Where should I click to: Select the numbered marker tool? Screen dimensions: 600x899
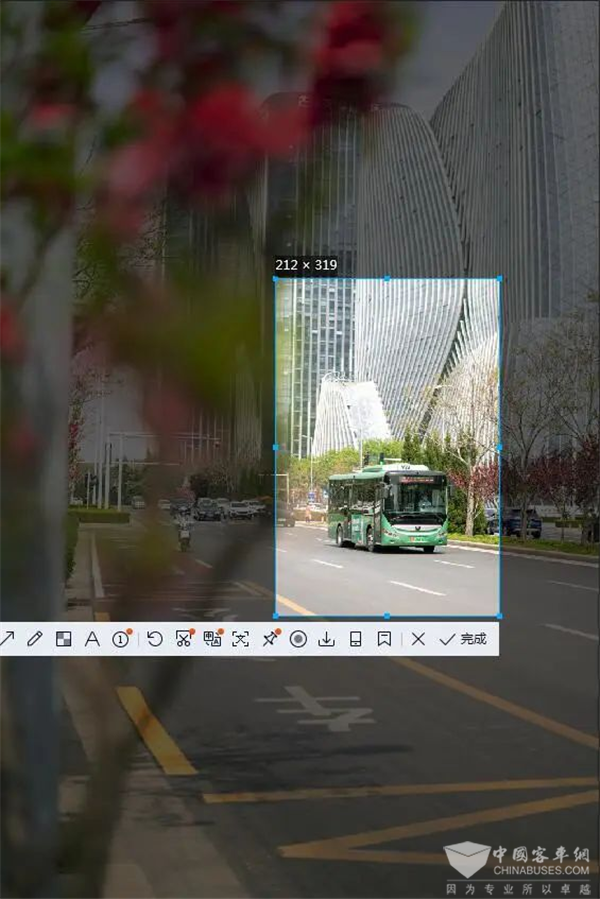pyautogui.click(x=121, y=639)
